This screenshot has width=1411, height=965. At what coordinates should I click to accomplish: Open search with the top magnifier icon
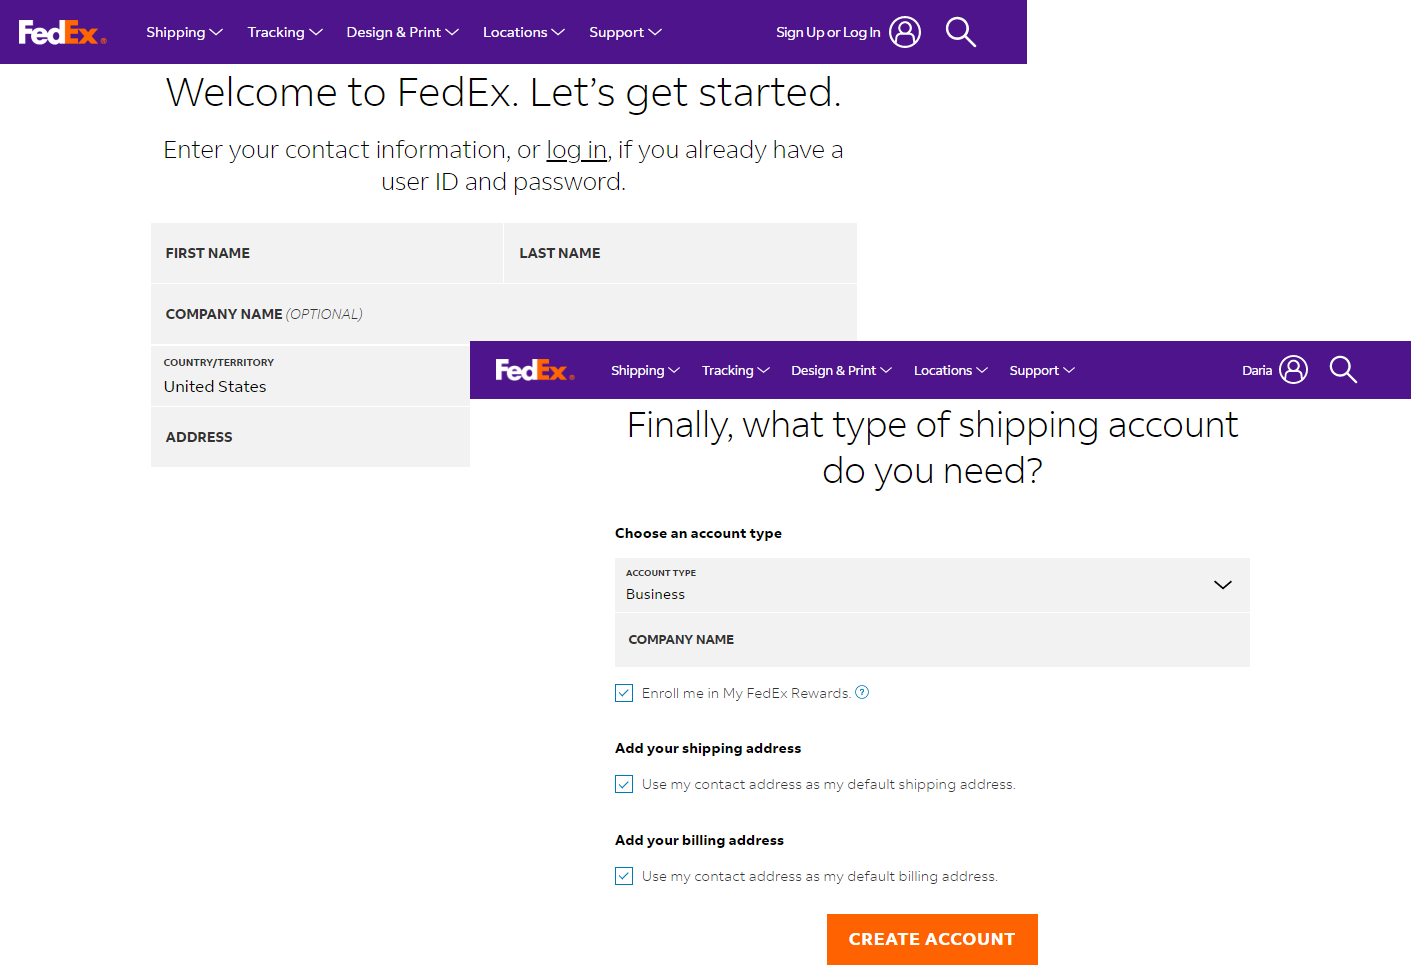click(x=960, y=32)
